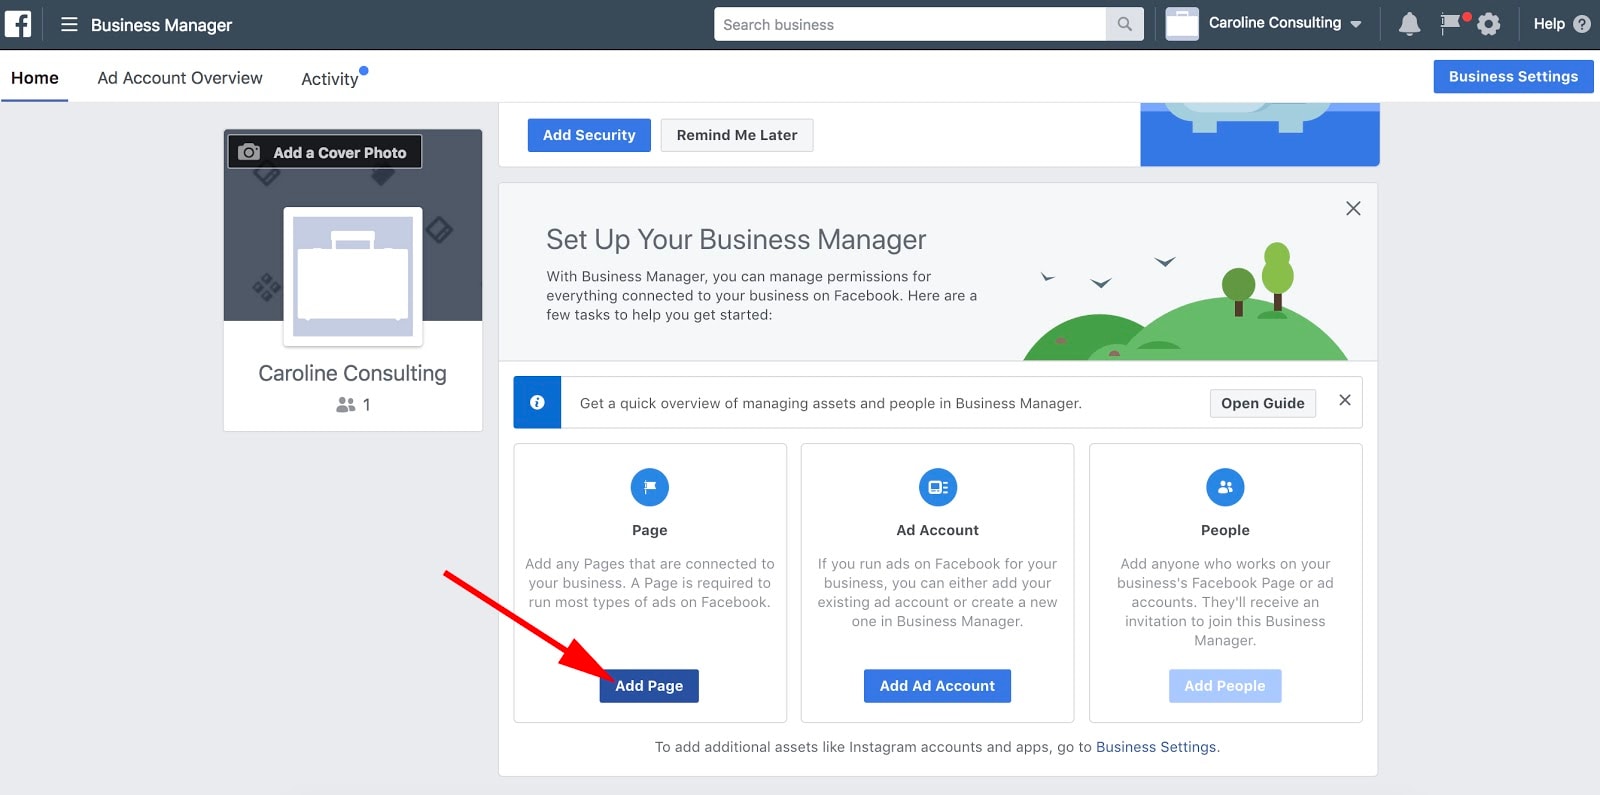Focus the Search business field

910,24
